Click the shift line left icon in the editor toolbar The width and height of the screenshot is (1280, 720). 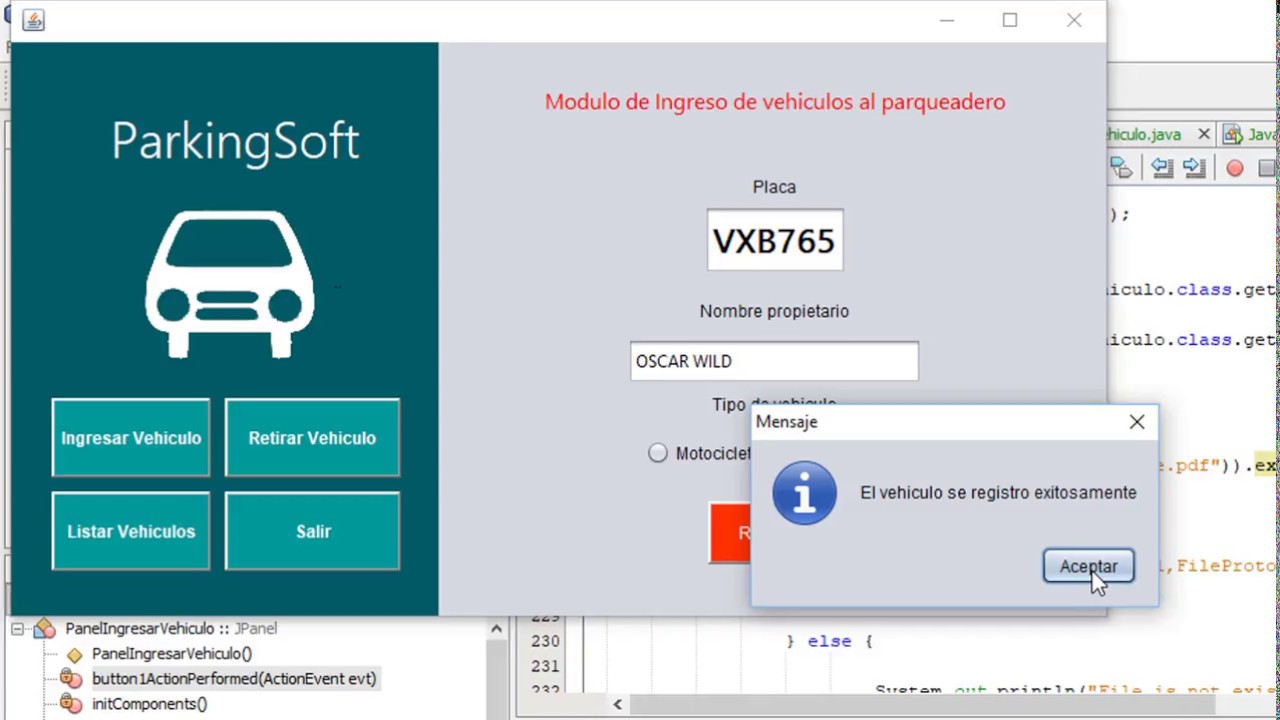1161,168
